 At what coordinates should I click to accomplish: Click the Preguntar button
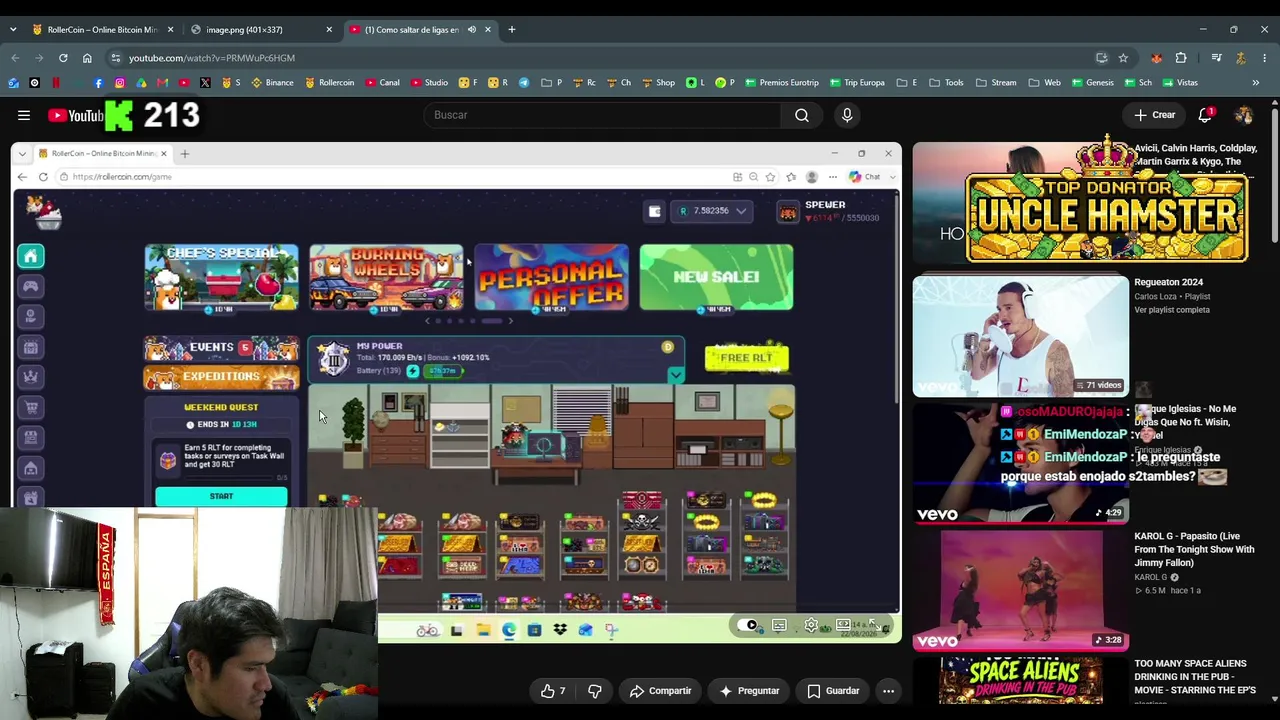pyautogui.click(x=750, y=691)
